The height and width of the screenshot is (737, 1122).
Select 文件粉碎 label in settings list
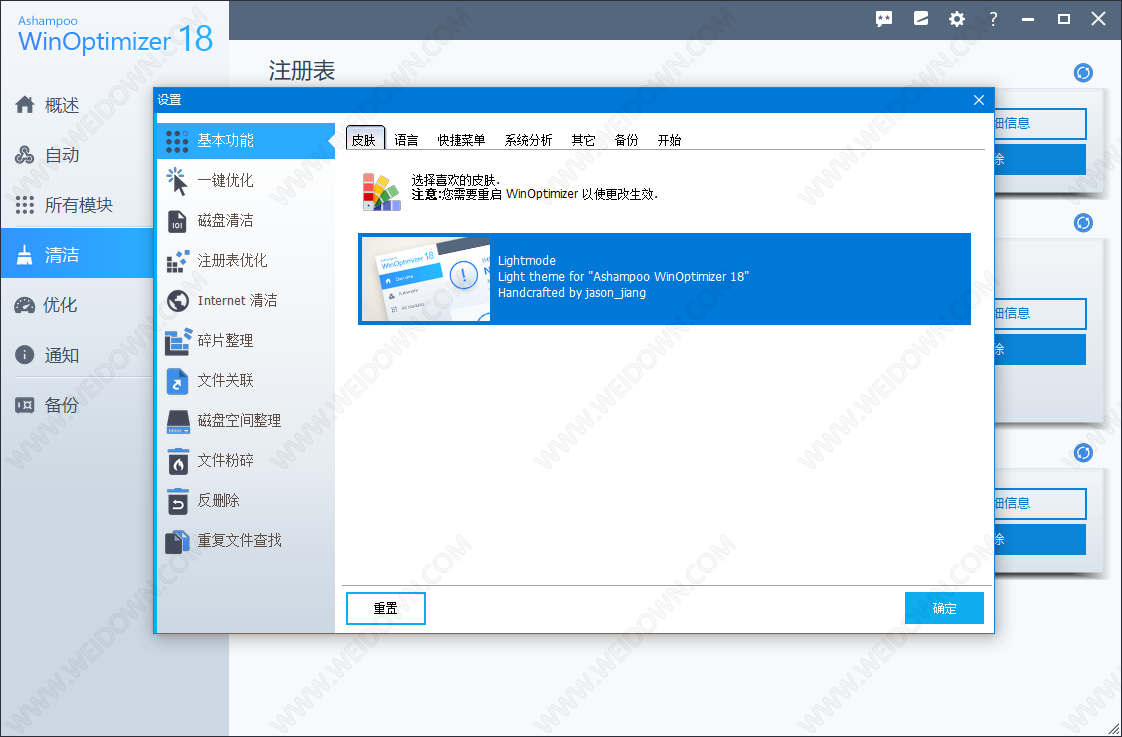[225, 462]
